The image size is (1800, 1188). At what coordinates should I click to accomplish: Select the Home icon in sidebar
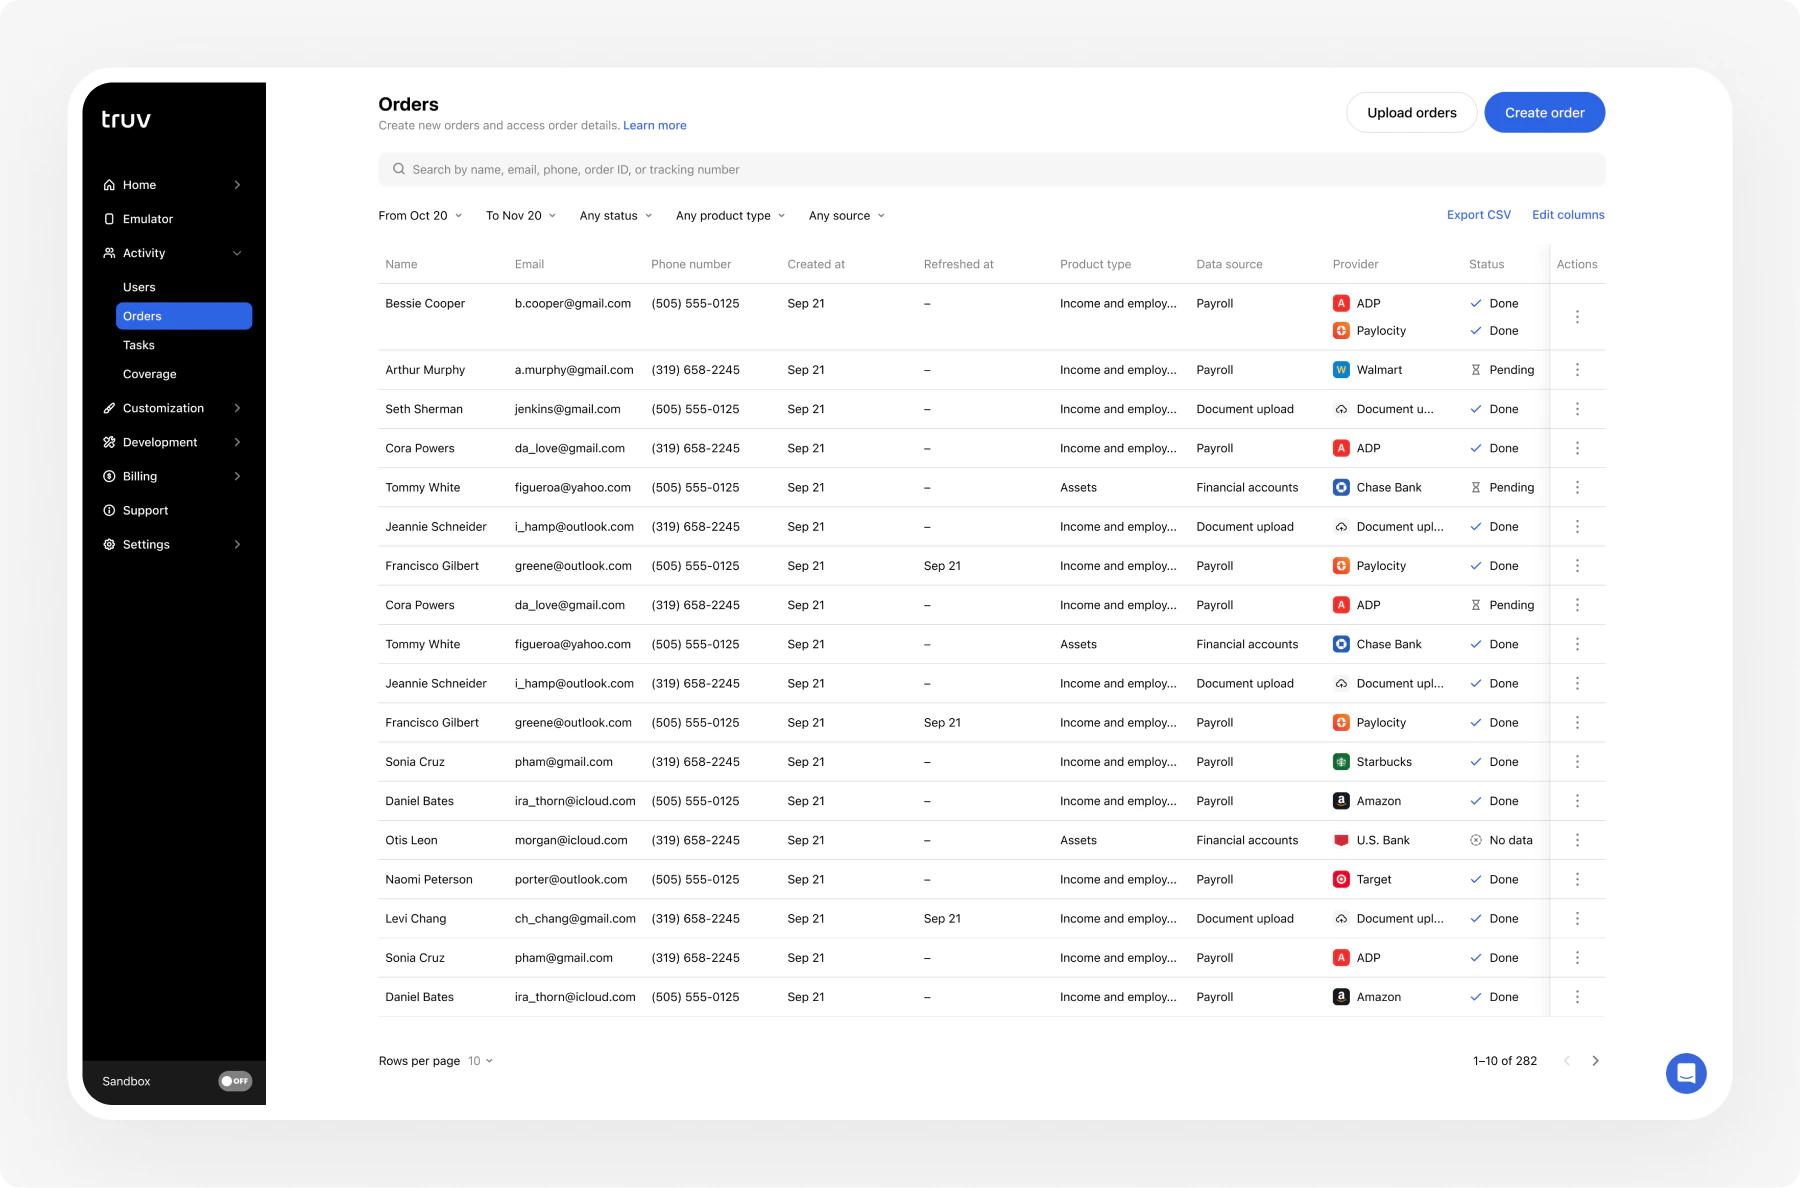109,184
